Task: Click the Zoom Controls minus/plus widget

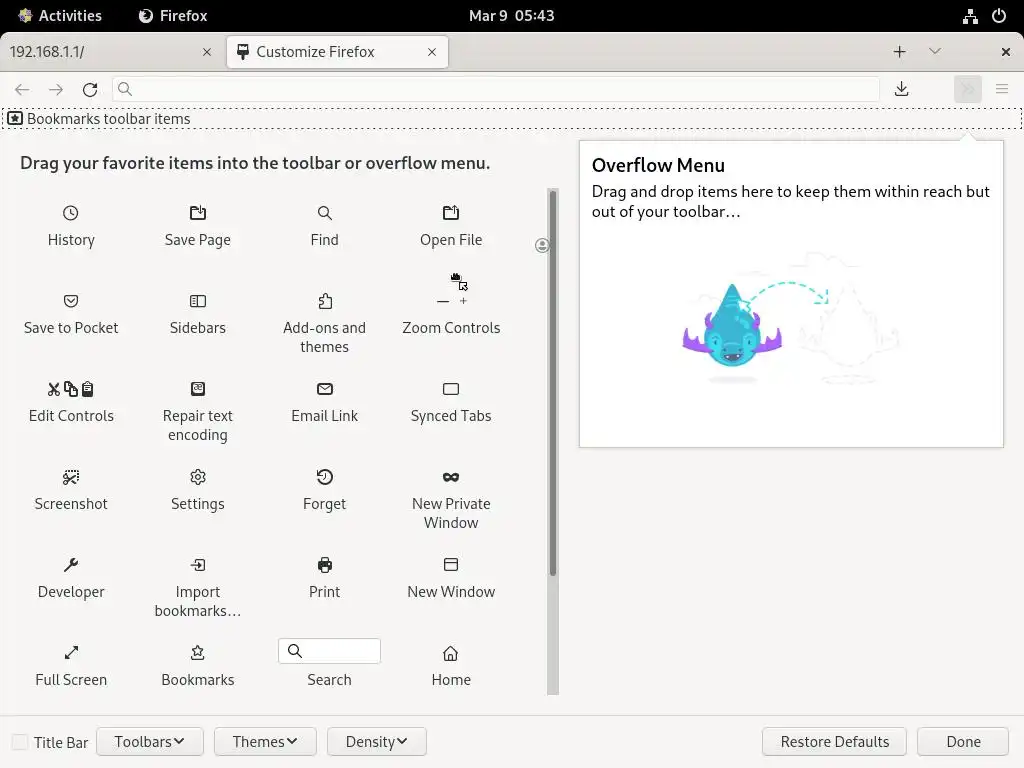Action: tap(452, 301)
